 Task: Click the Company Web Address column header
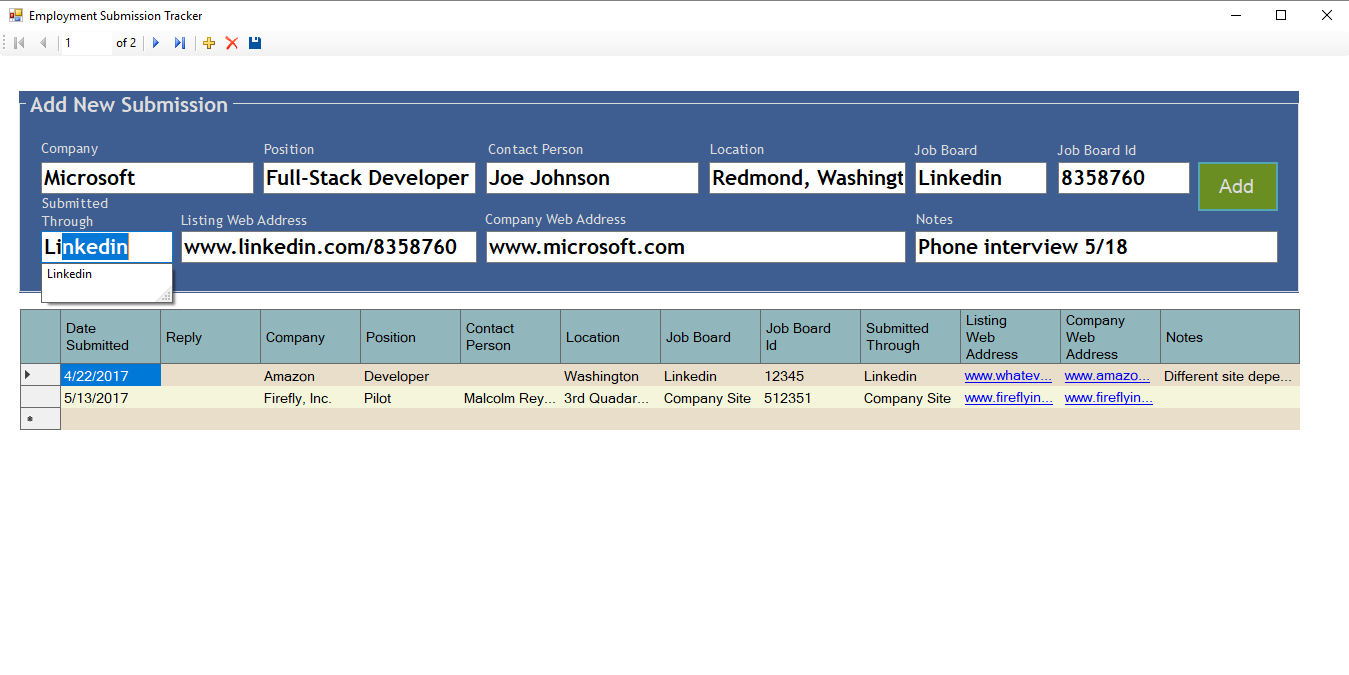[1110, 337]
